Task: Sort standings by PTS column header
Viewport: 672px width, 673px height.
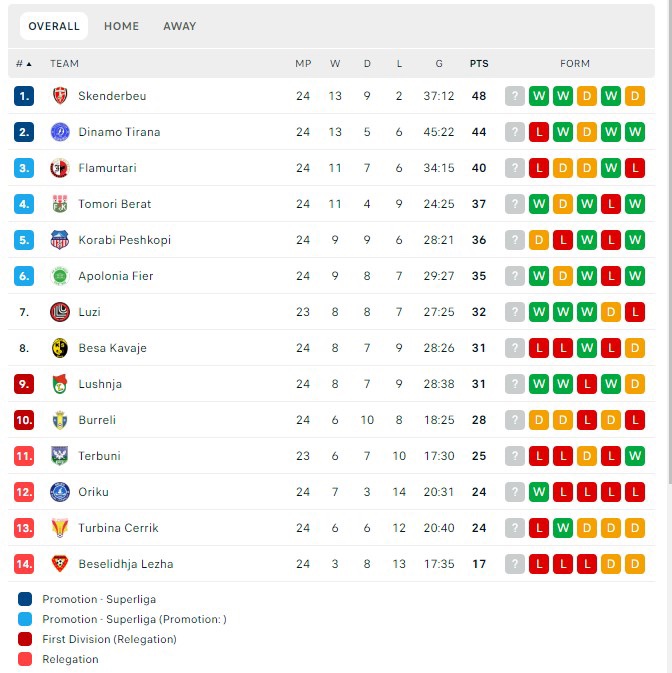Action: click(479, 64)
